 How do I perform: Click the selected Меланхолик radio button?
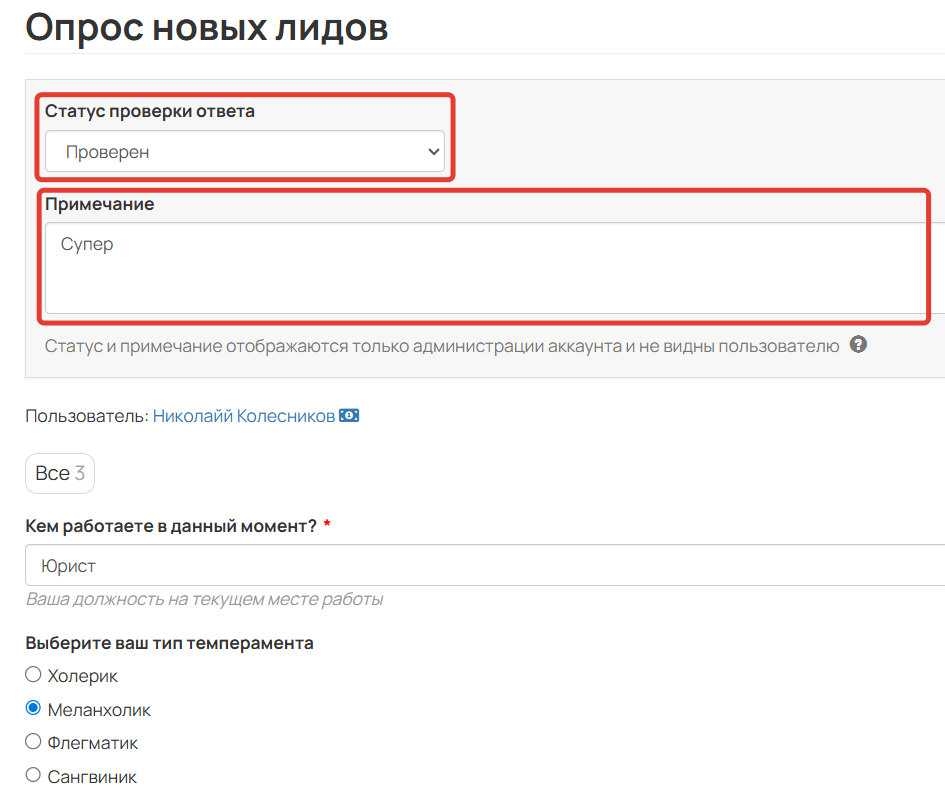click(33, 708)
